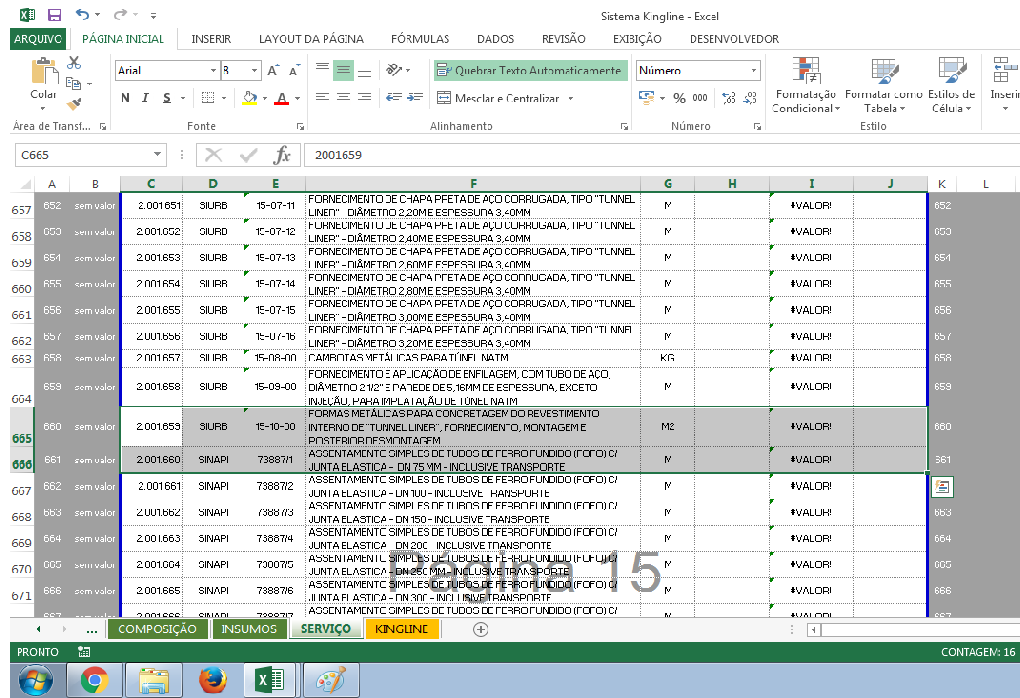Activate the Format Painter brush
This screenshot has height=698, width=1020.
tap(74, 104)
